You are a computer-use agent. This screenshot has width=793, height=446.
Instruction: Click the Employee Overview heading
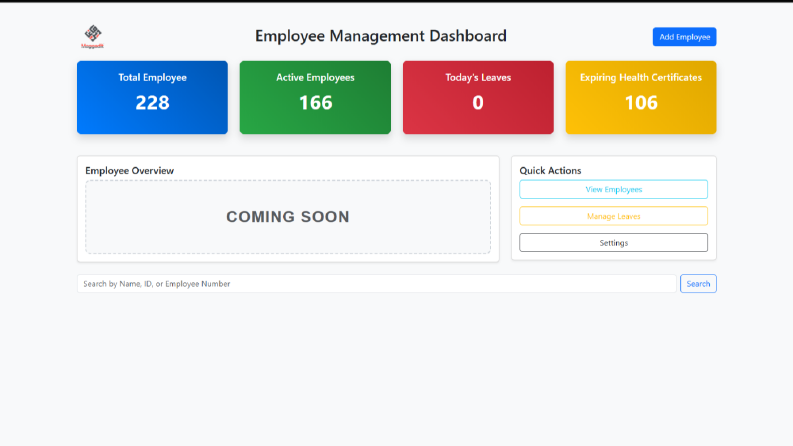[x=129, y=170]
